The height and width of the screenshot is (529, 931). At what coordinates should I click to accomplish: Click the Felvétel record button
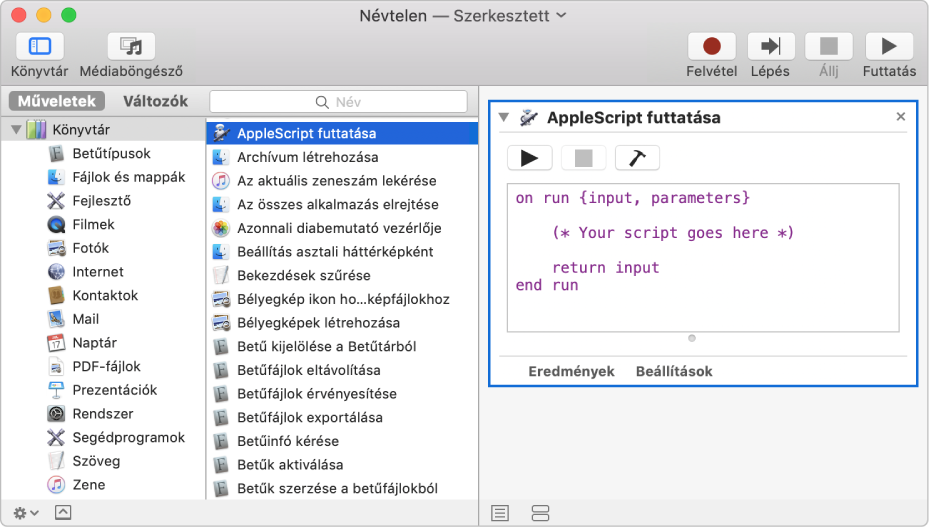tap(711, 47)
